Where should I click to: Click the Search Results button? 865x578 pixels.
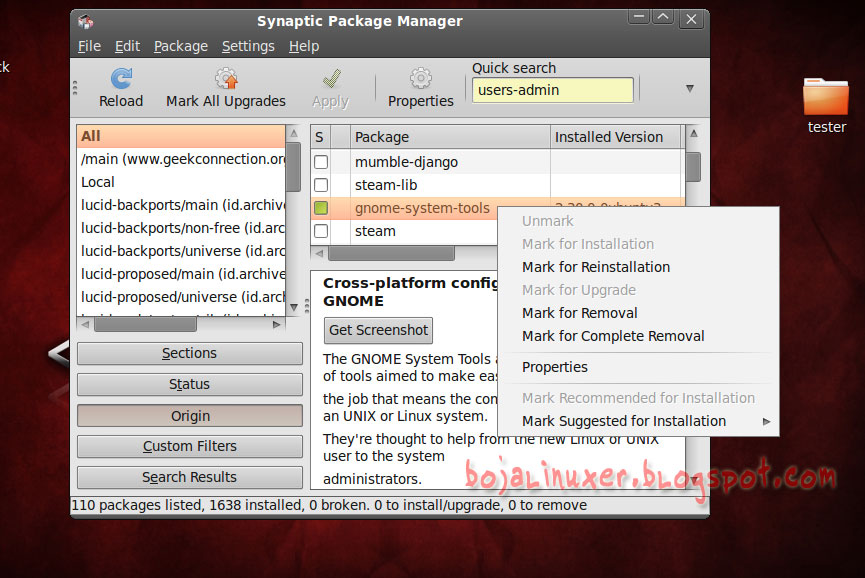coord(190,478)
